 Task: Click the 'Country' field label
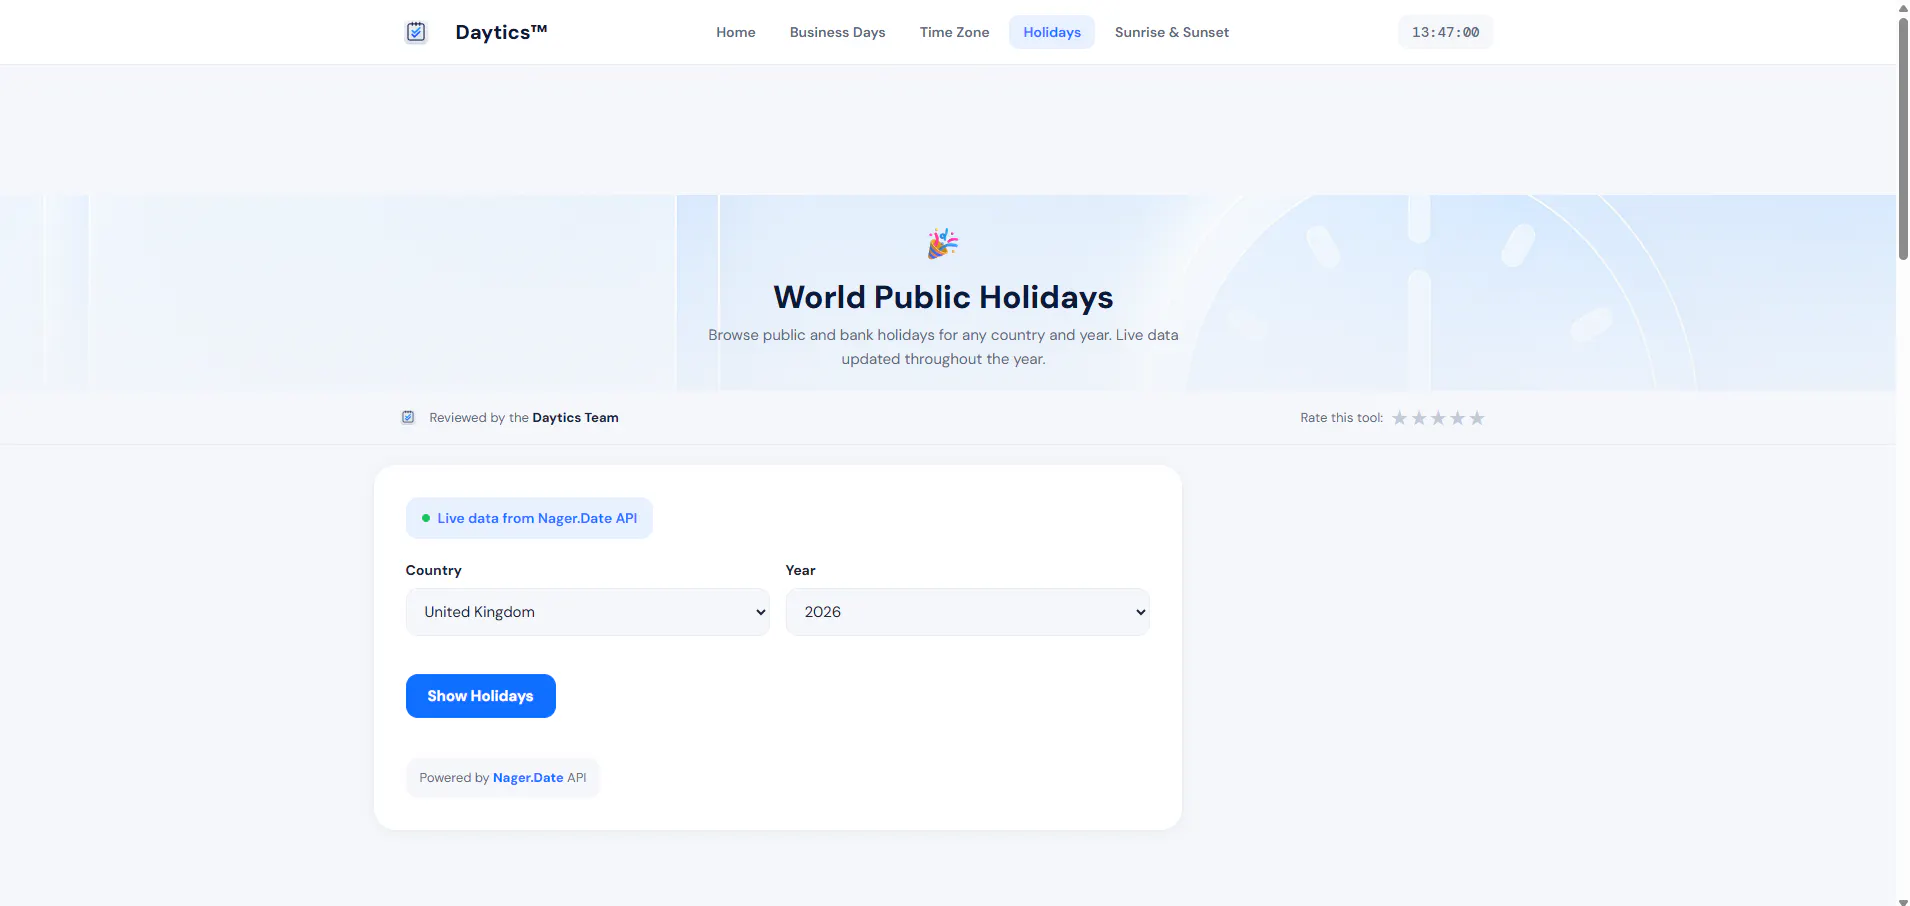point(433,570)
